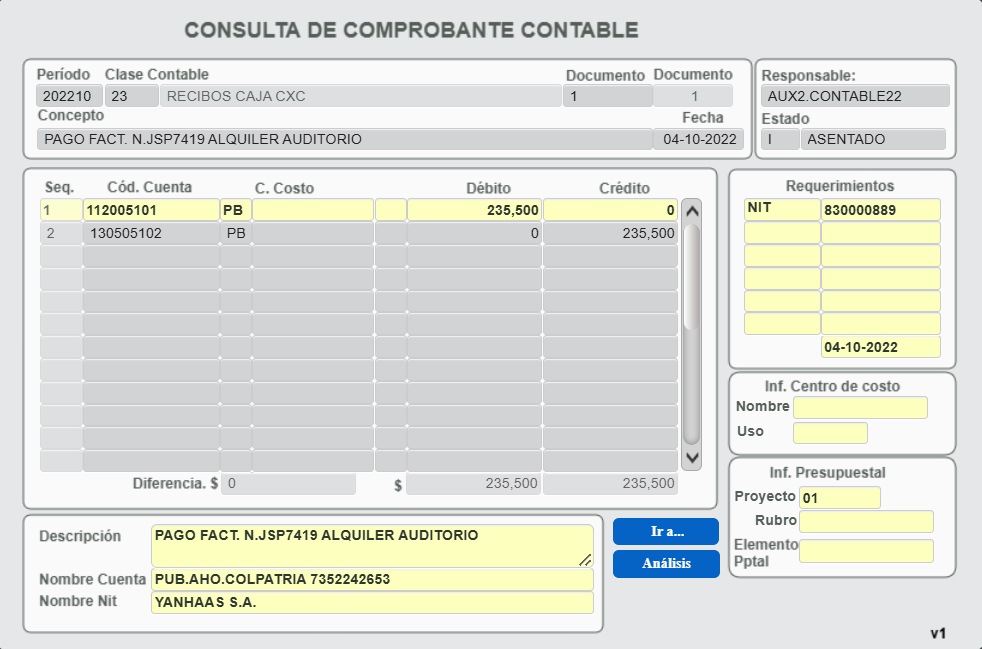Click Seq. cell 1 in the table
Image resolution: width=982 pixels, height=649 pixels.
tap(61, 210)
